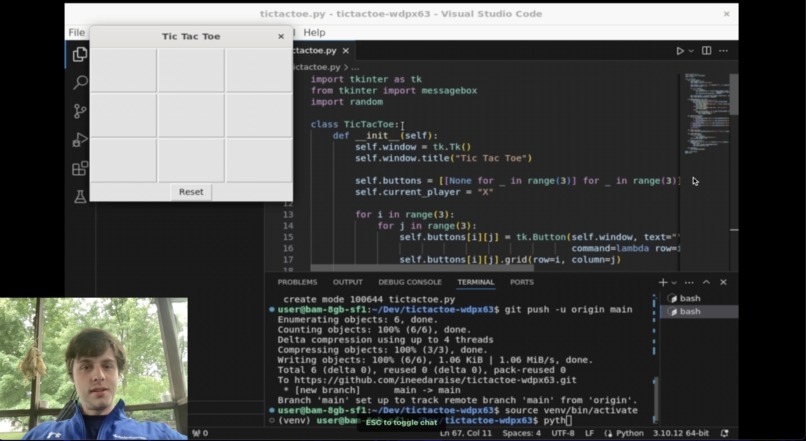Click the tictactoe.py breadcrumb above the code

[x=316, y=67]
